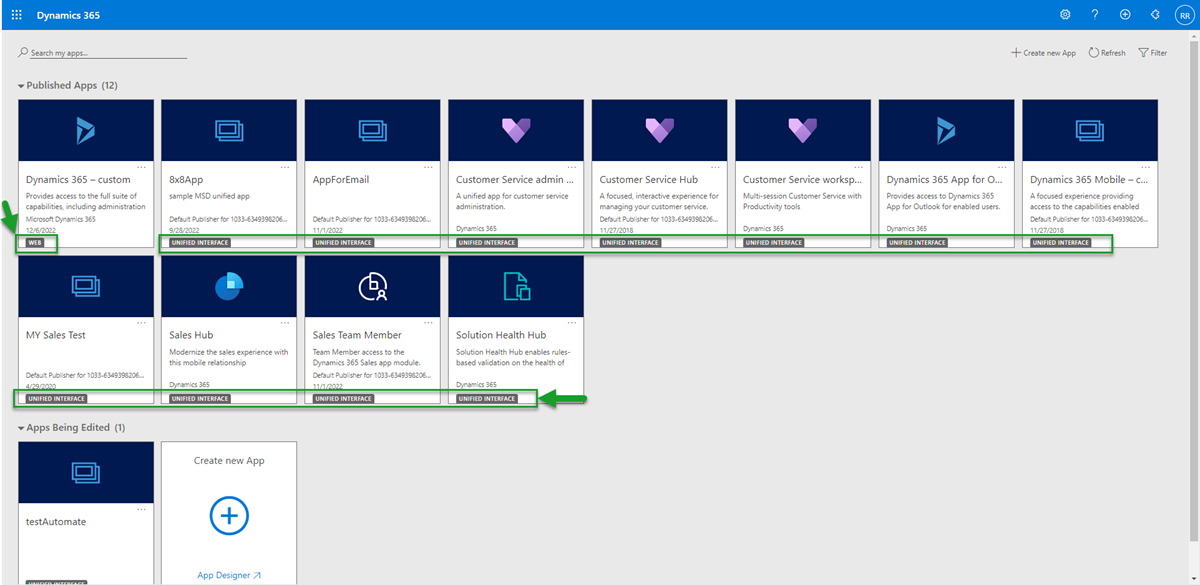Click the Create new App button
The image size is (1200, 585).
[1043, 52]
